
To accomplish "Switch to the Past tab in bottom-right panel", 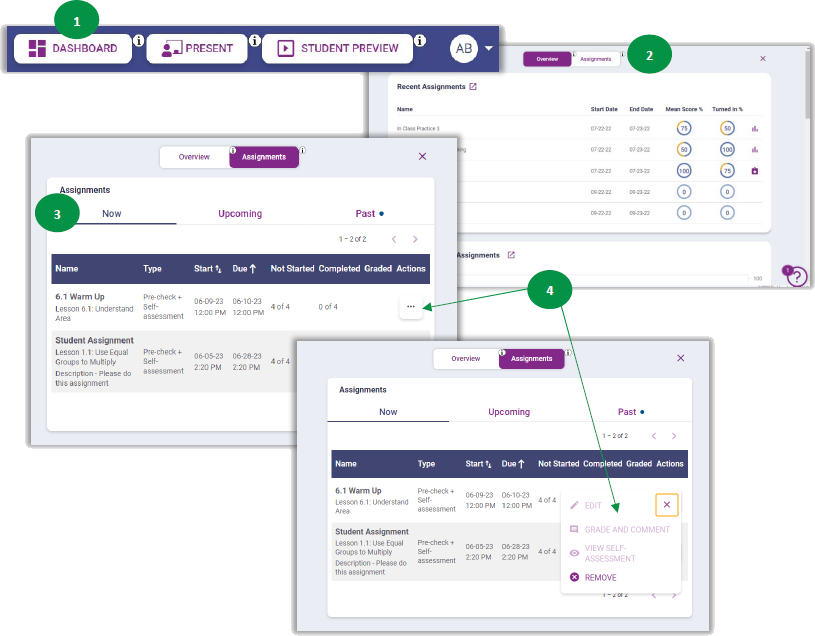I will tap(627, 412).
